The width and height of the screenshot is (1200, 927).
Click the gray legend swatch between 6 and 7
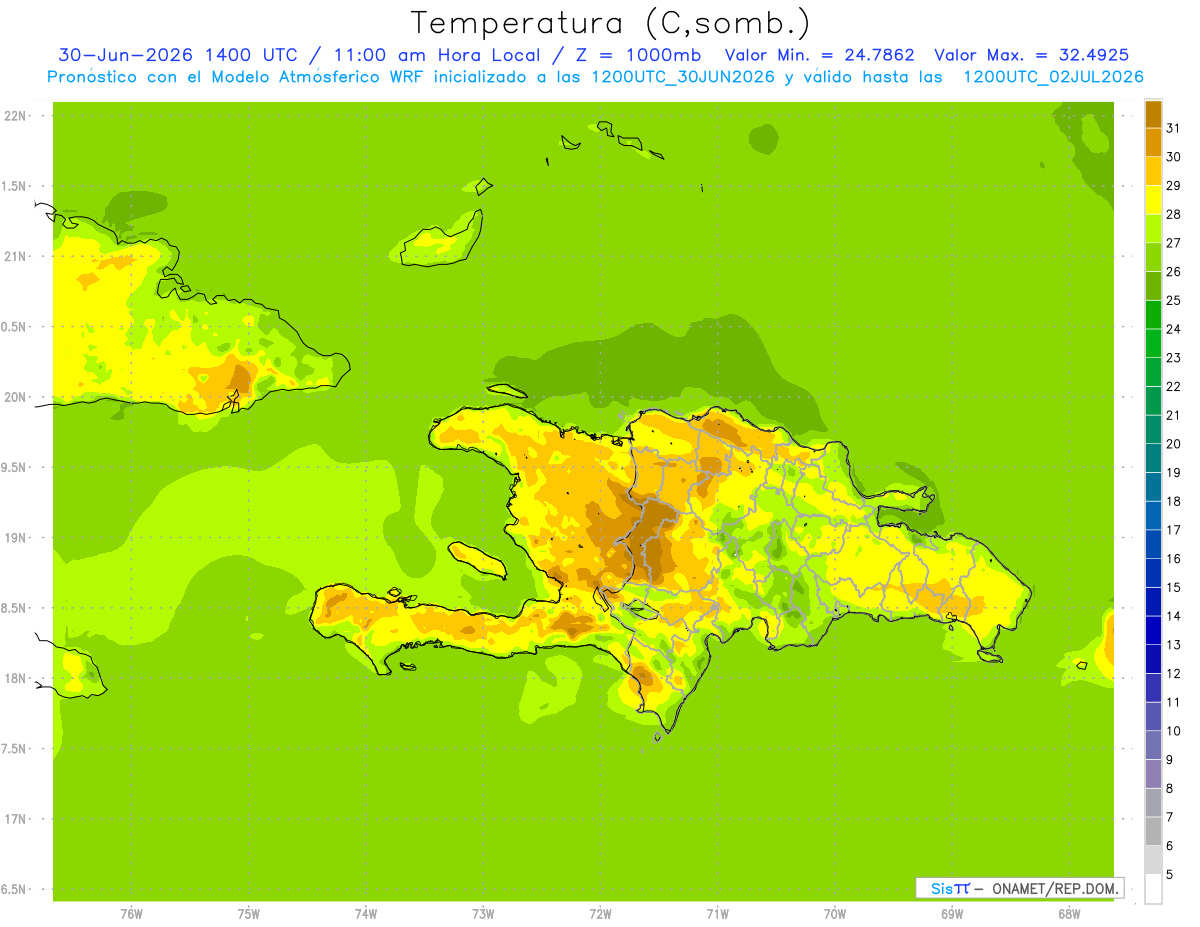(1153, 832)
